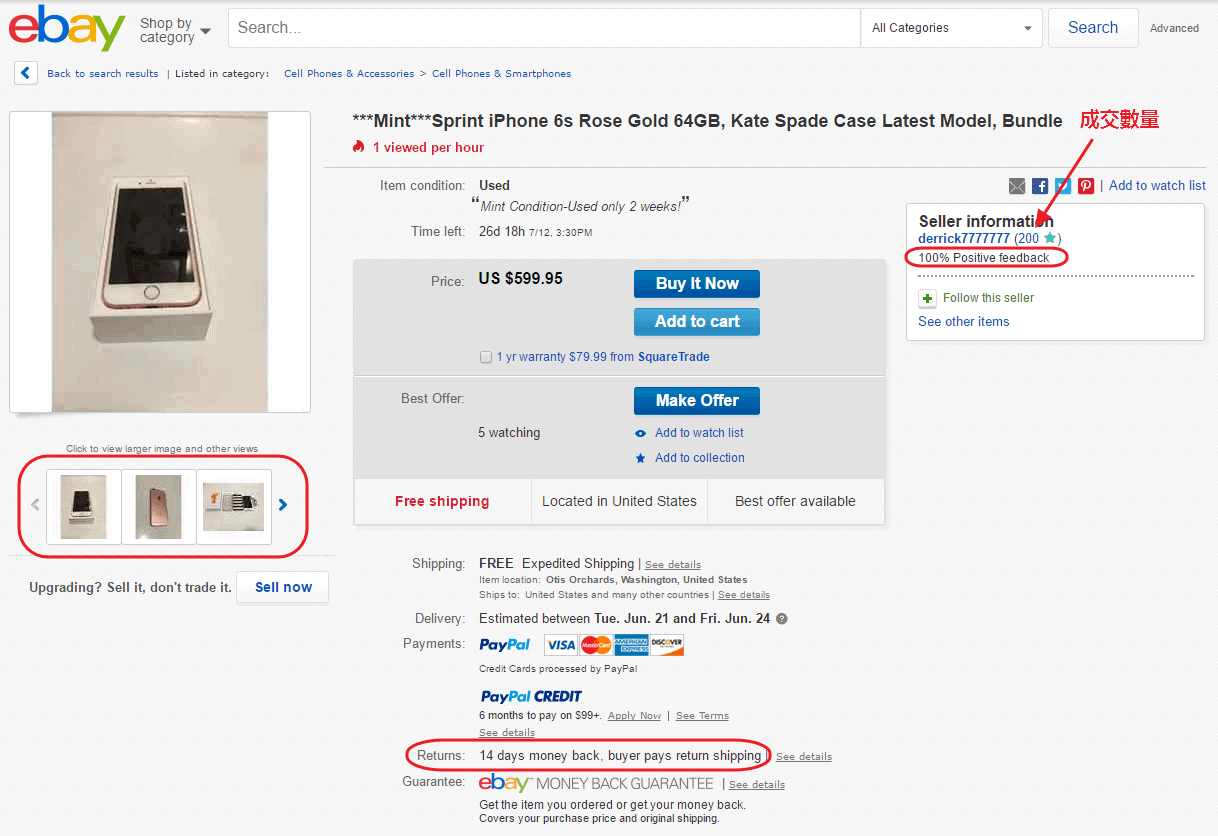Screen dimensions: 1218x836
Task: Open the All Categories dropdown
Action: (x=950, y=28)
